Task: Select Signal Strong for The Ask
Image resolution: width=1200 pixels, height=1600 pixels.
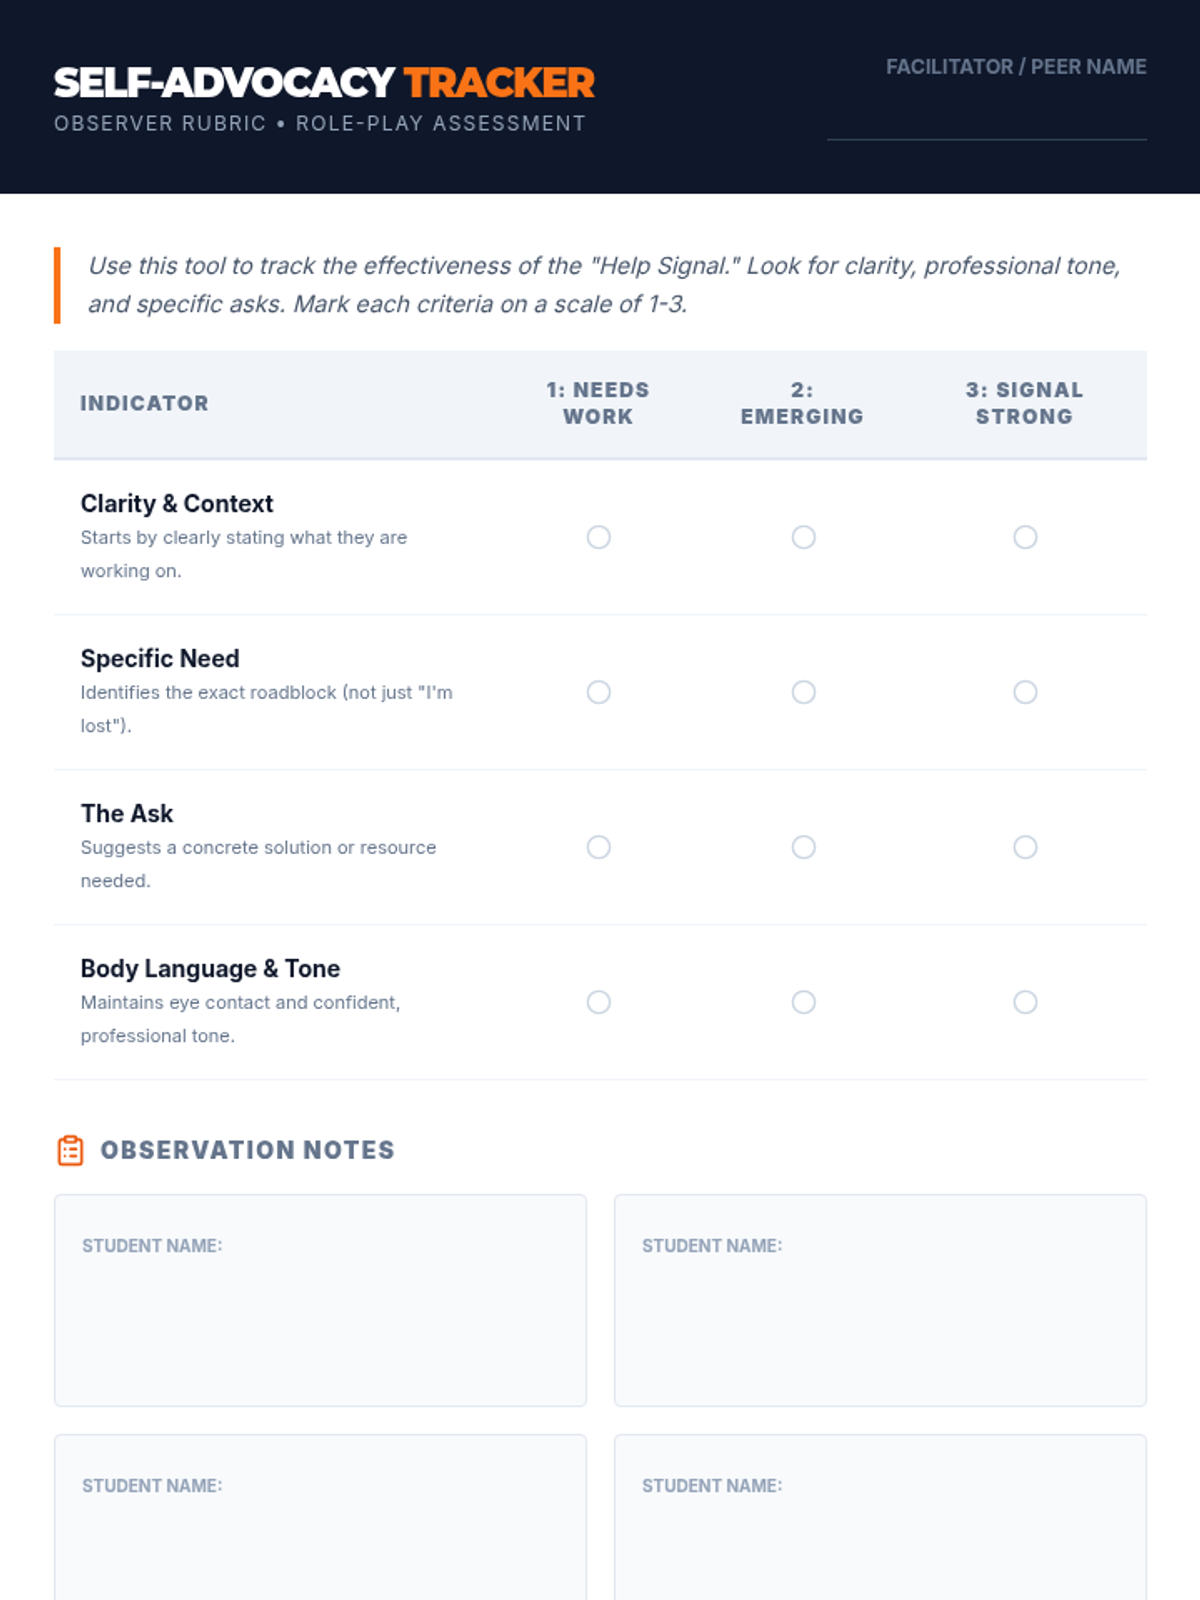Action: (x=1025, y=847)
